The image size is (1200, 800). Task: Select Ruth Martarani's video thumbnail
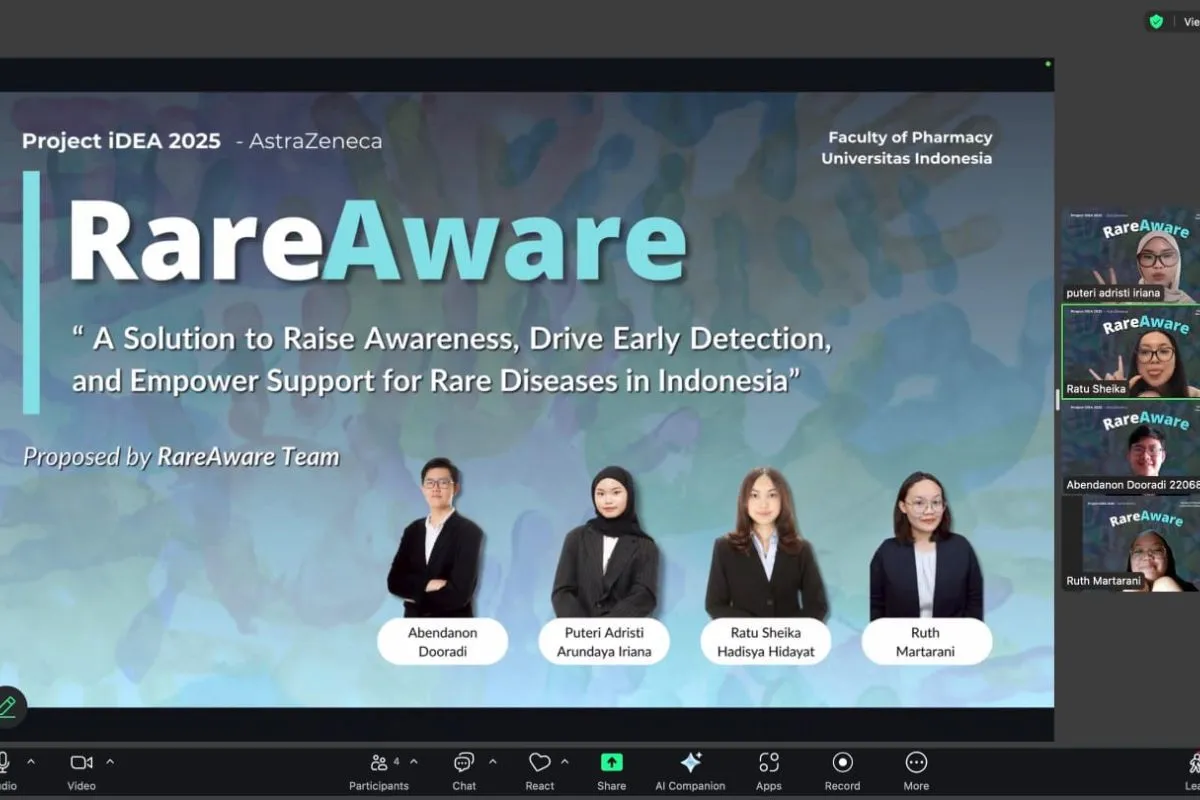coord(1130,543)
